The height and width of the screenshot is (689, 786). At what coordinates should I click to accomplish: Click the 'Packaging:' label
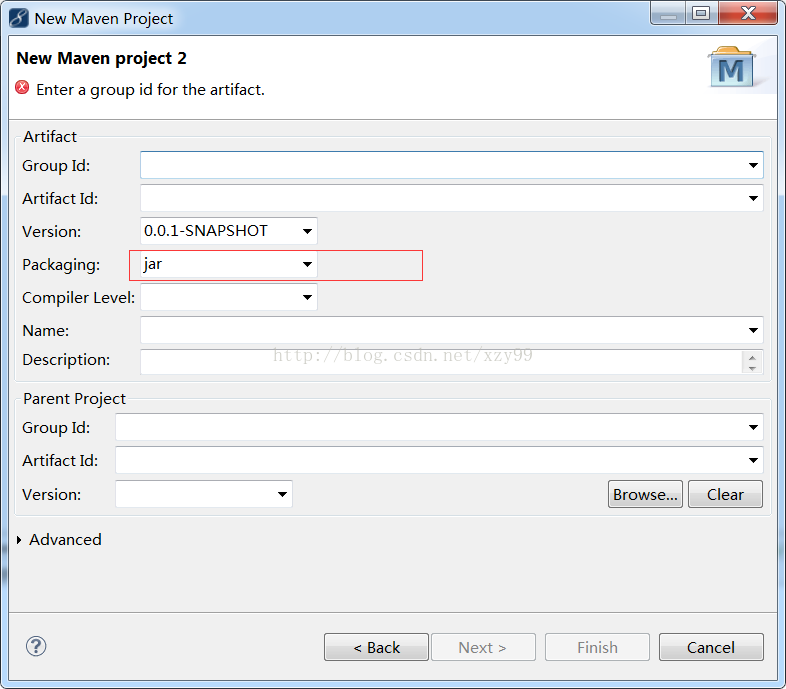(x=61, y=265)
